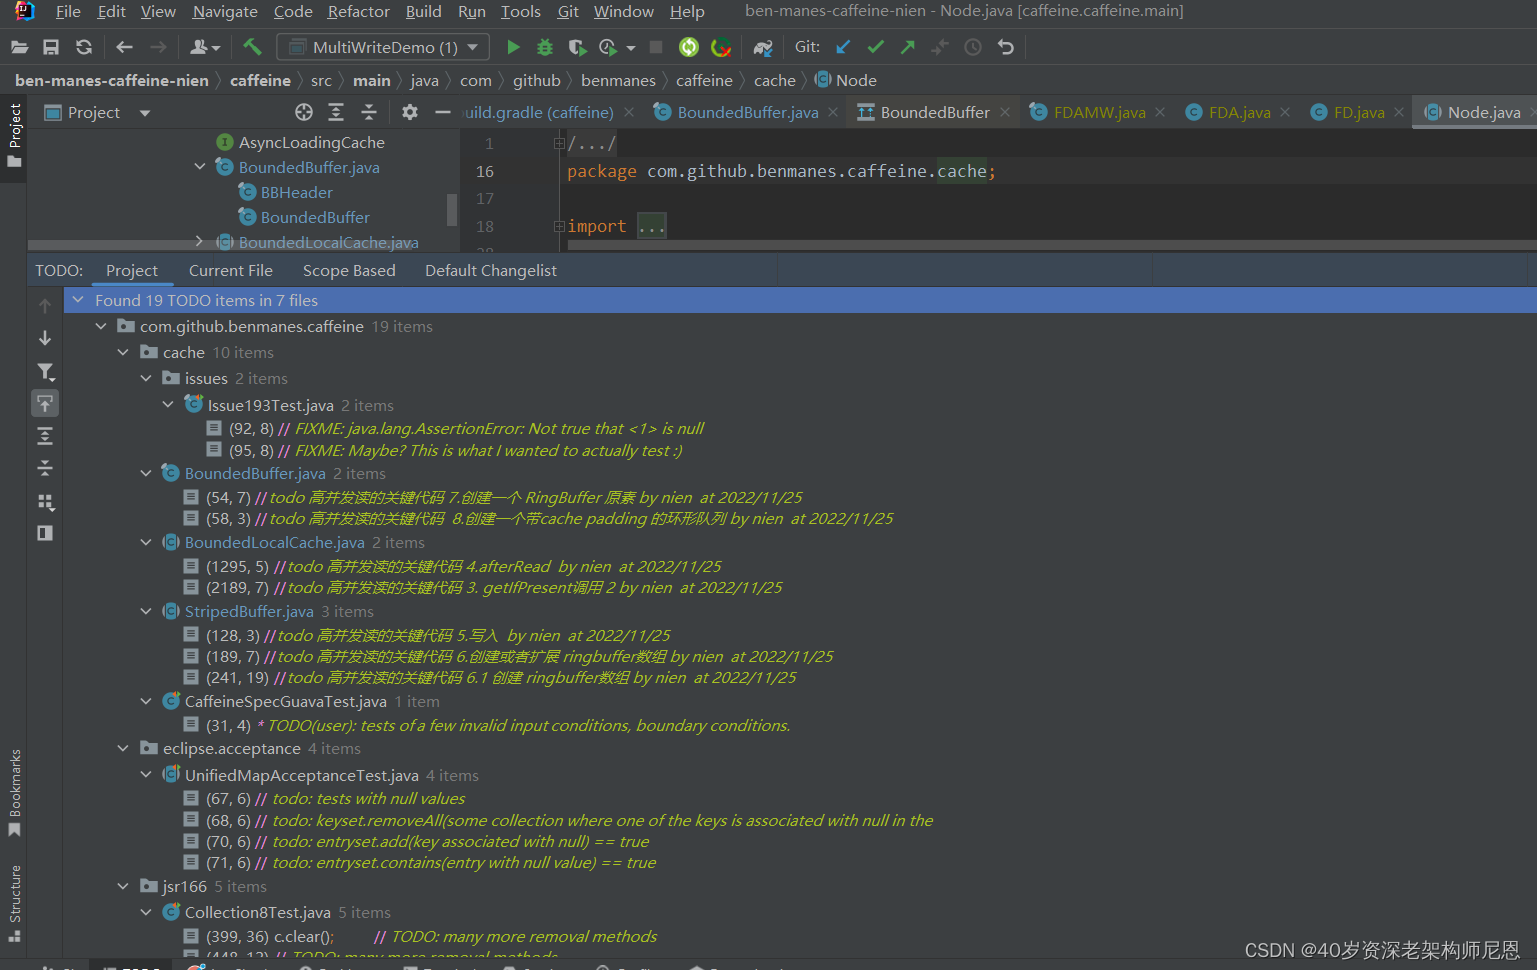1537x970 pixels.
Task: Click the Build project hammer icon
Action: (x=252, y=47)
